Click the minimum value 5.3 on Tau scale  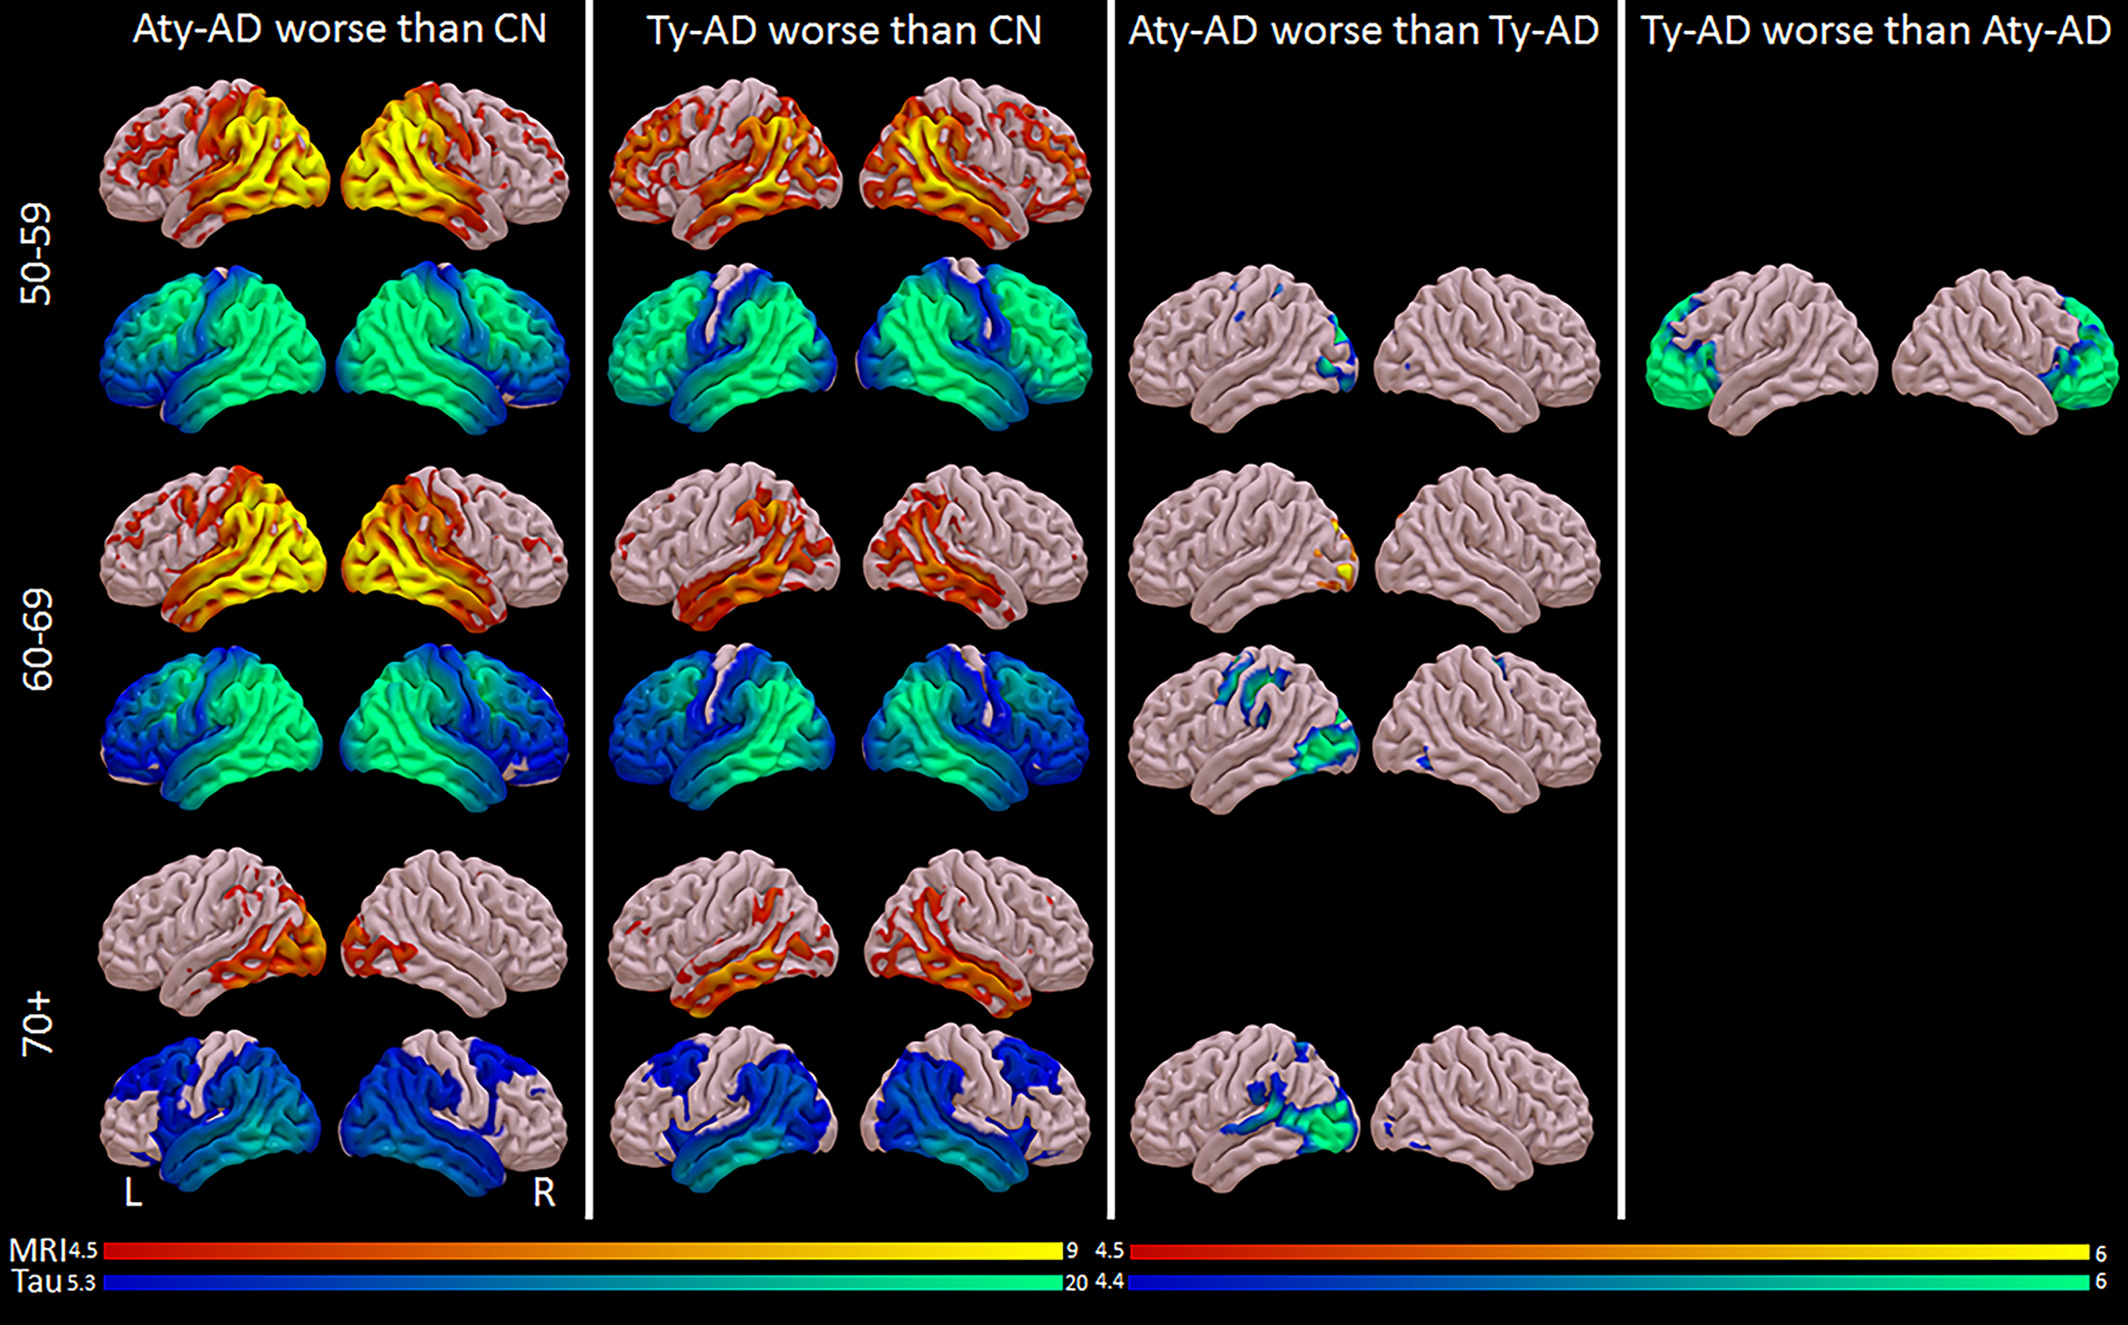(82, 1283)
